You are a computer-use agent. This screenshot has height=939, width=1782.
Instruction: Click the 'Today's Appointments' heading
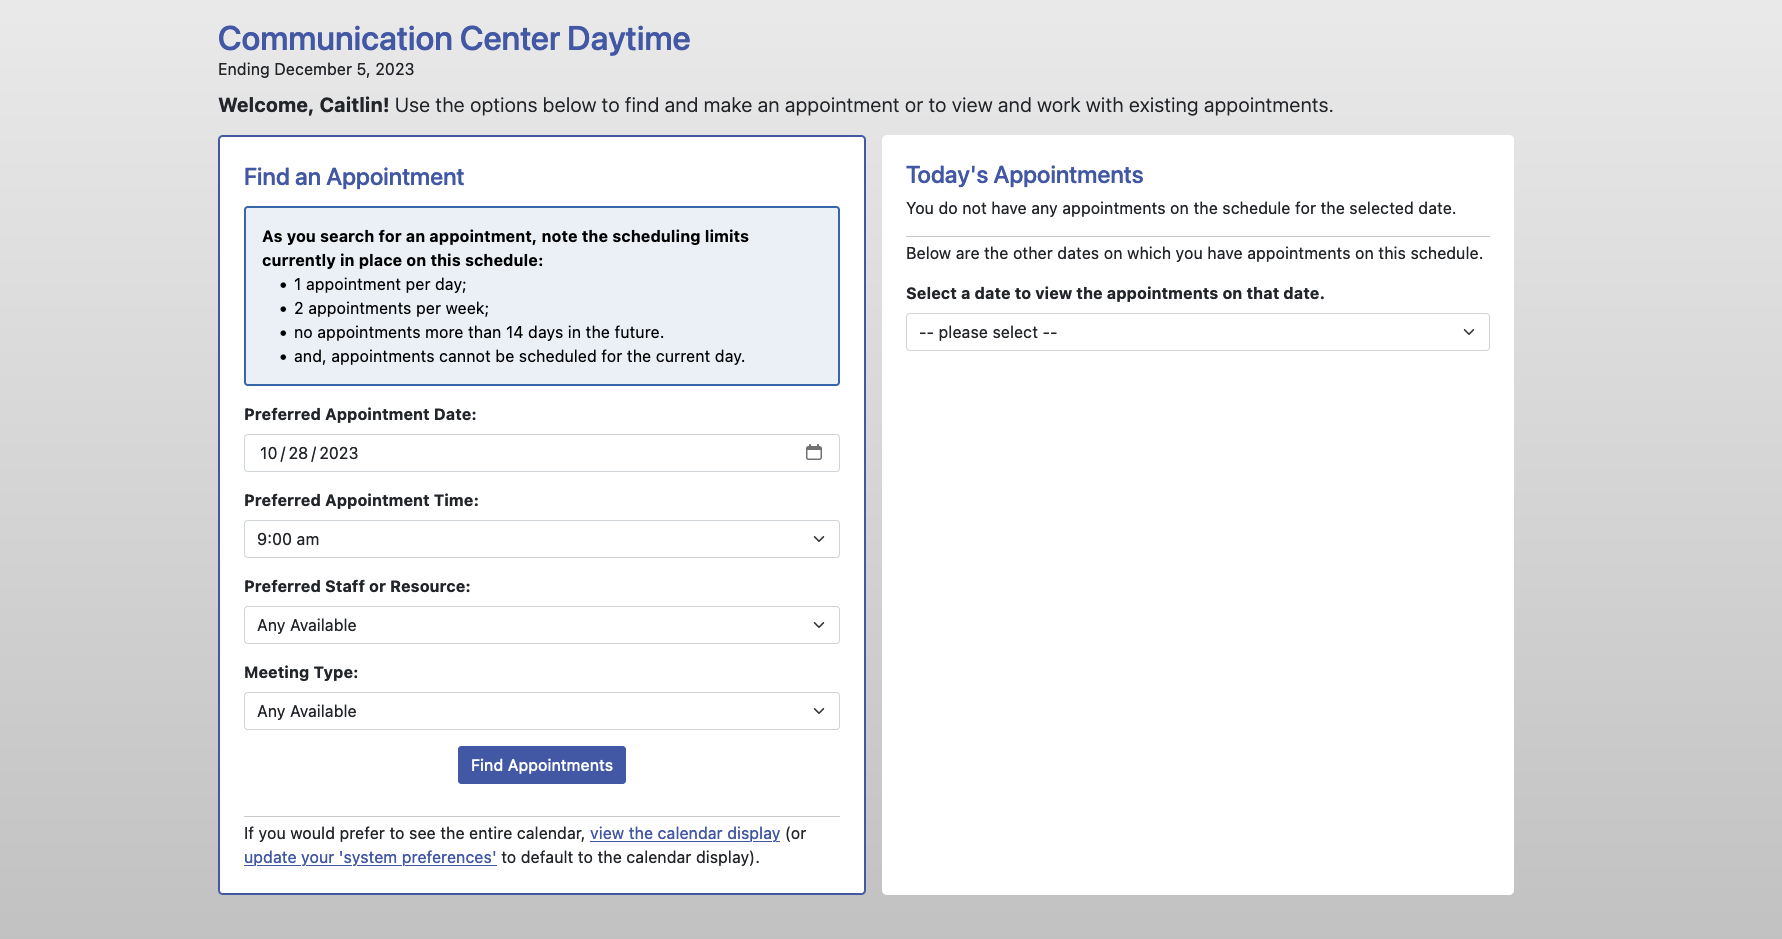coord(1025,174)
